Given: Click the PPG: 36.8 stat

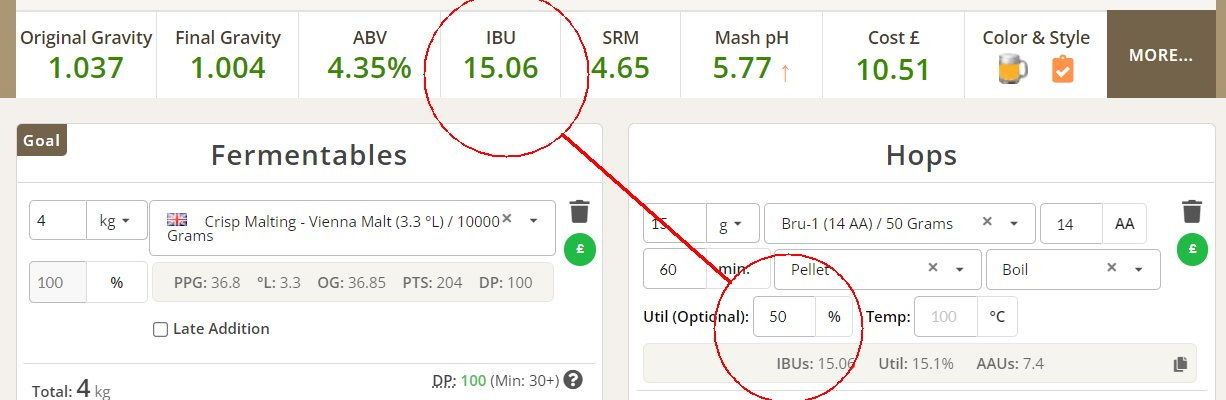Looking at the screenshot, I should 207,283.
